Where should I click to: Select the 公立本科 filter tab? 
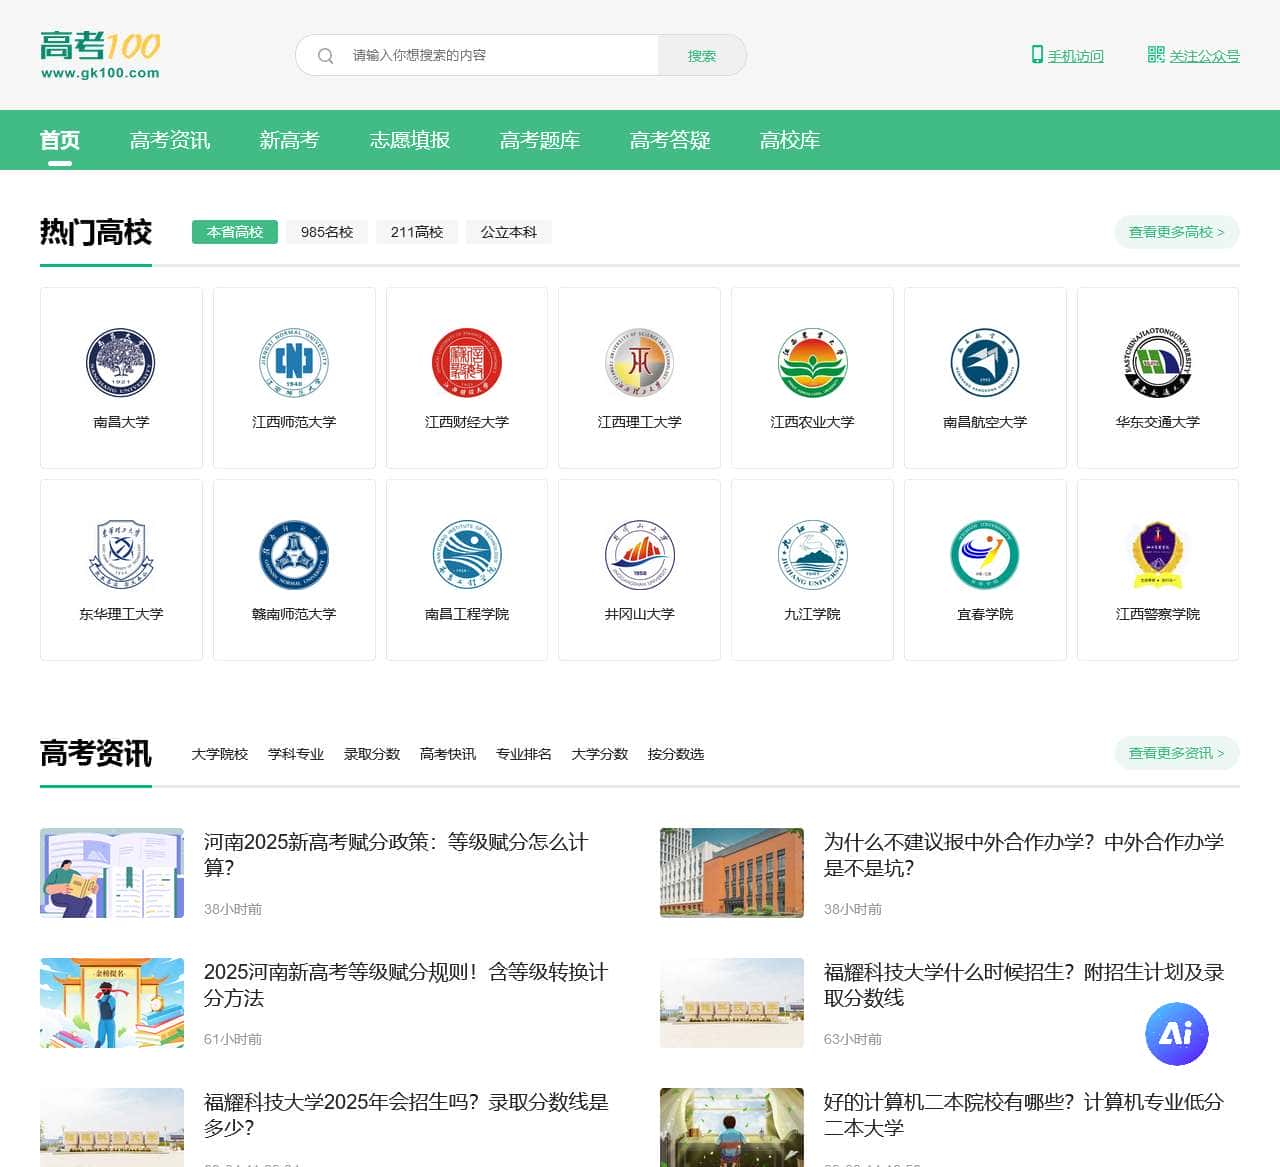click(x=509, y=232)
